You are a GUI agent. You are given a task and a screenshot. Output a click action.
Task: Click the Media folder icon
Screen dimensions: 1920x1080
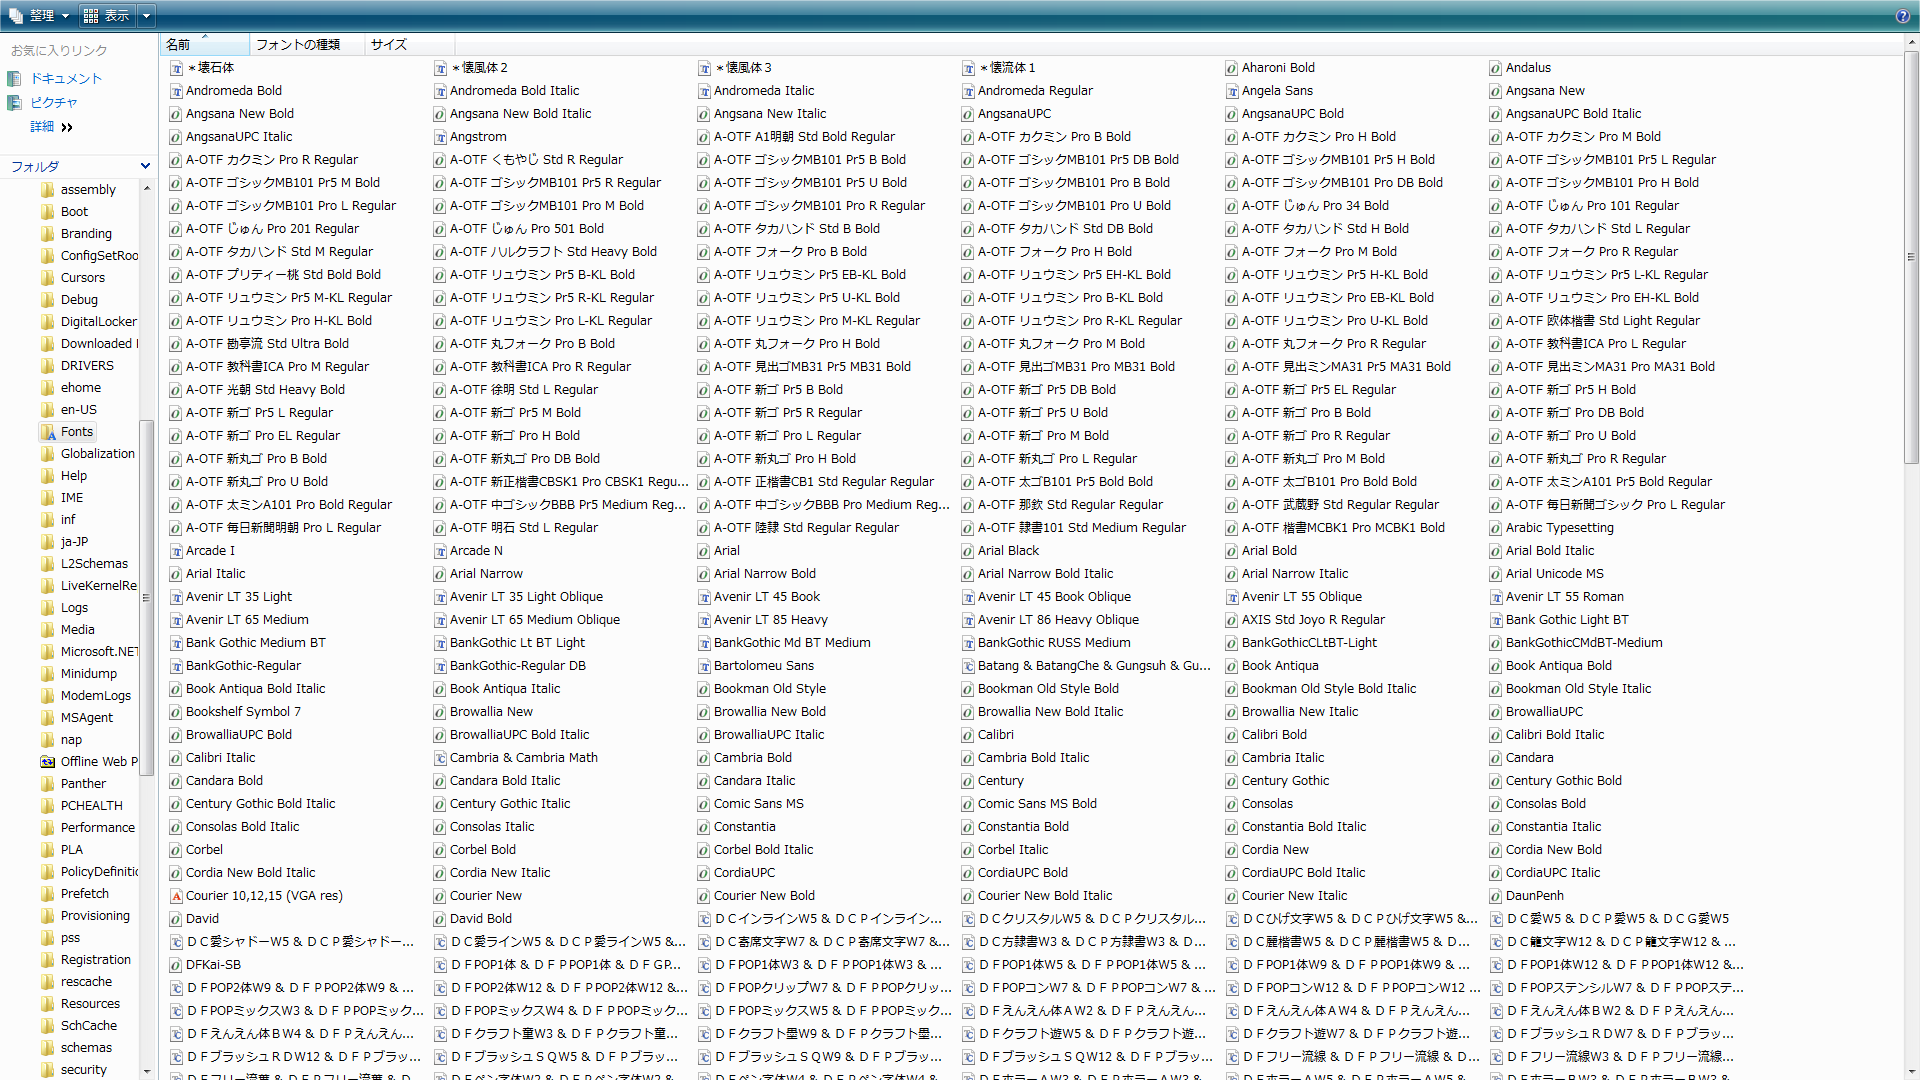[x=47, y=630]
